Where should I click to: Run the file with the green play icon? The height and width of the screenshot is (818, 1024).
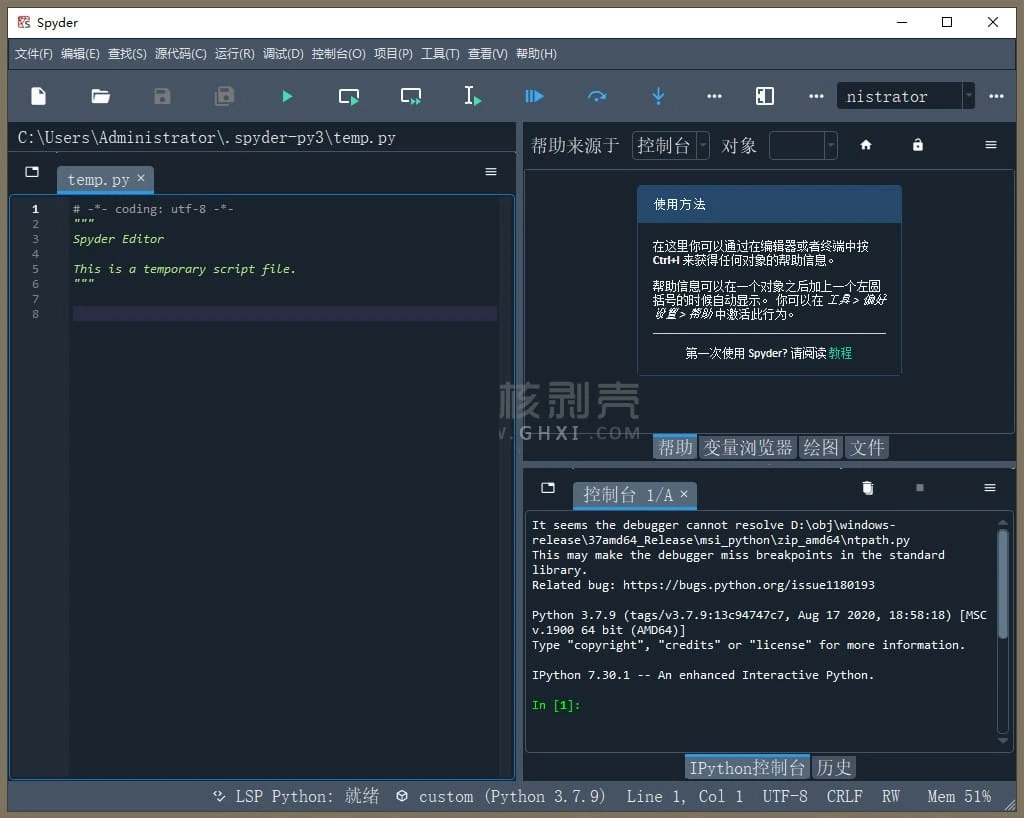click(x=287, y=96)
